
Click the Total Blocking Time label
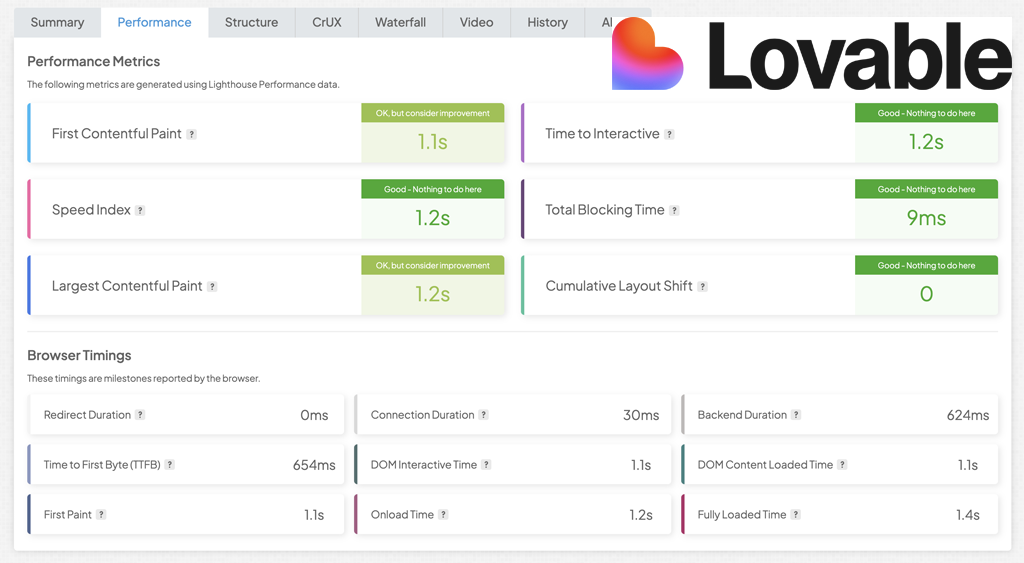[605, 210]
